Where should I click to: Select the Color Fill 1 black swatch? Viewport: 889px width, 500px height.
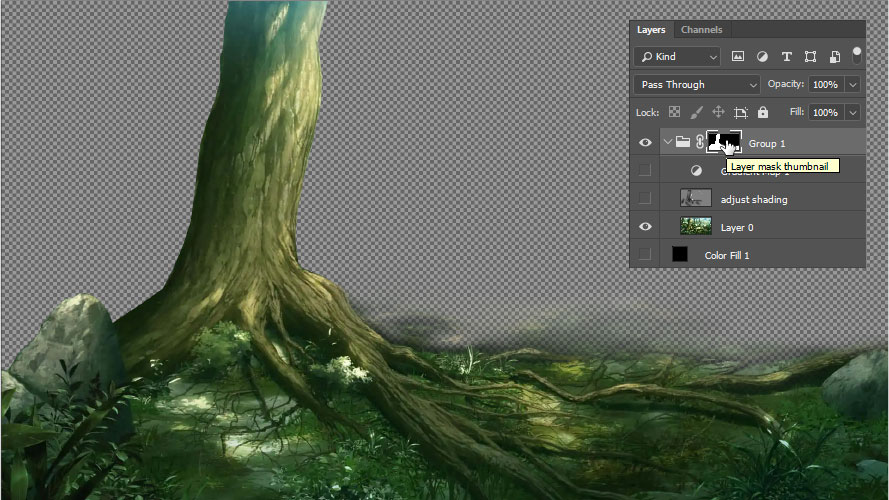680,255
